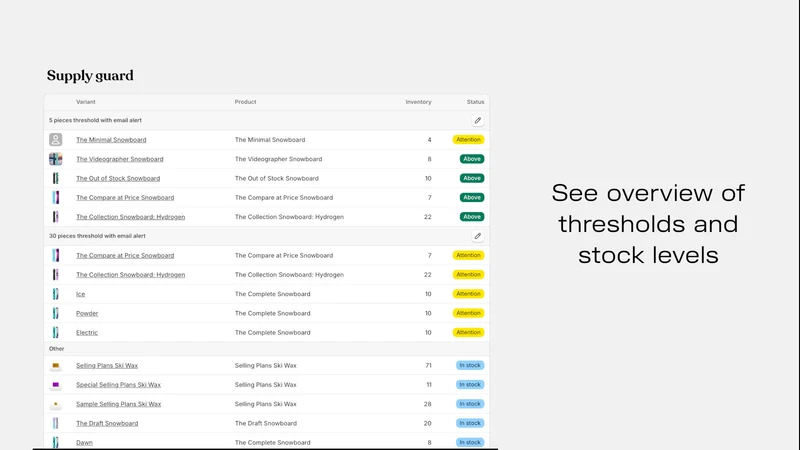
Task: Click In stock badge for Special Selling Plans Ski Wax
Action: 470,385
